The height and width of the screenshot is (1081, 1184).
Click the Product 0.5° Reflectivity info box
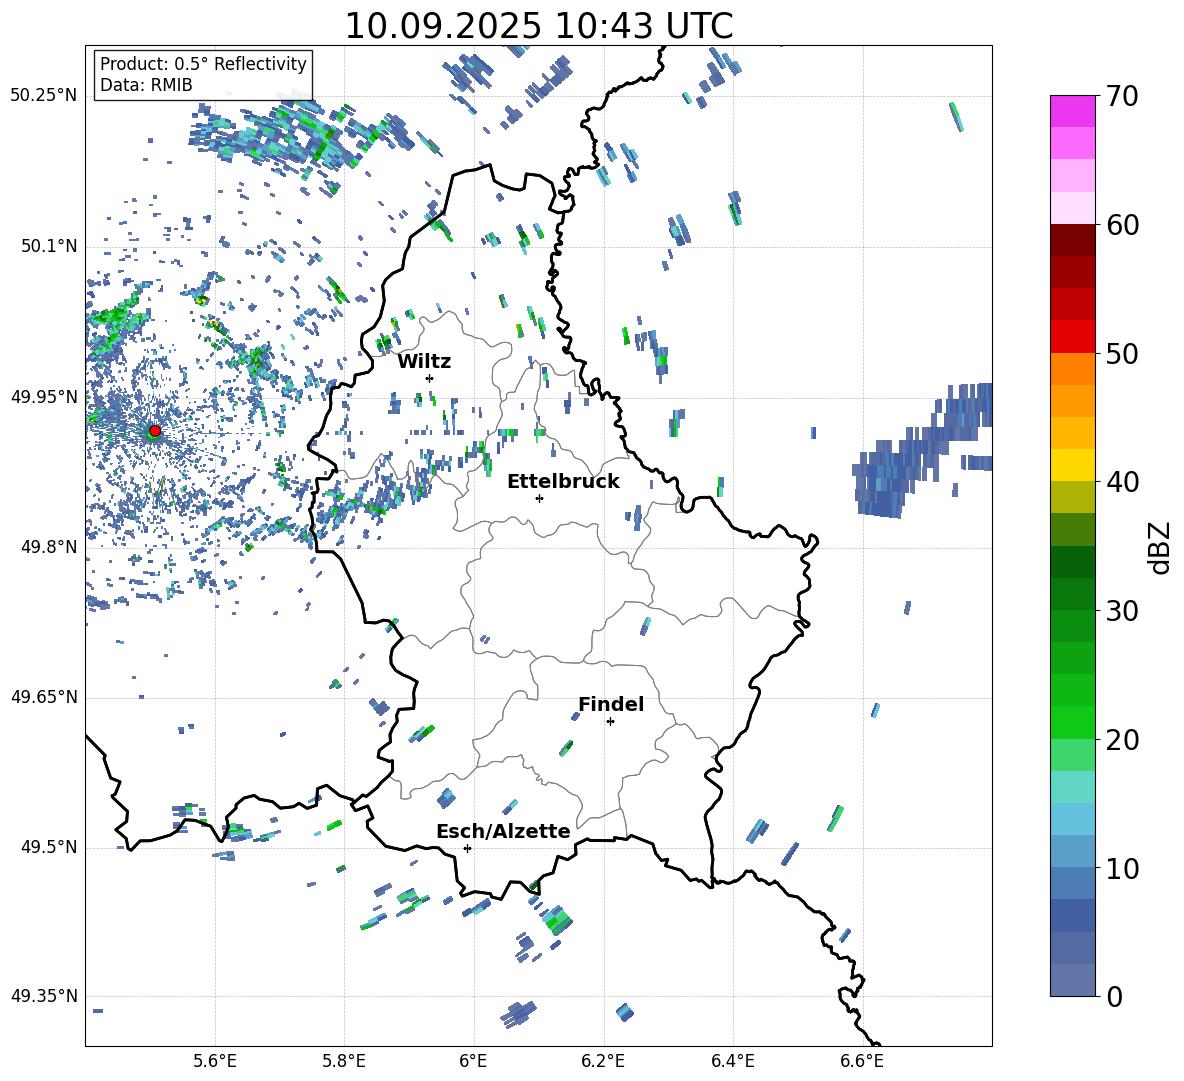pos(203,74)
